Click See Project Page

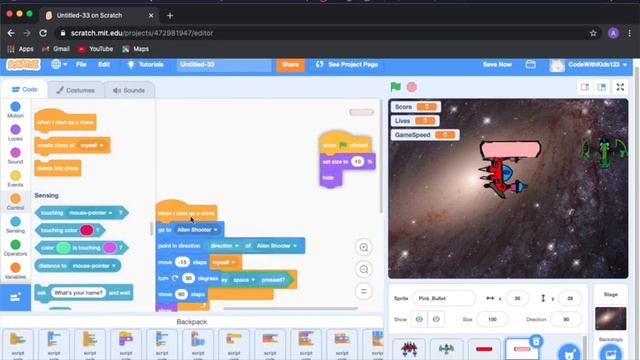tap(347, 64)
